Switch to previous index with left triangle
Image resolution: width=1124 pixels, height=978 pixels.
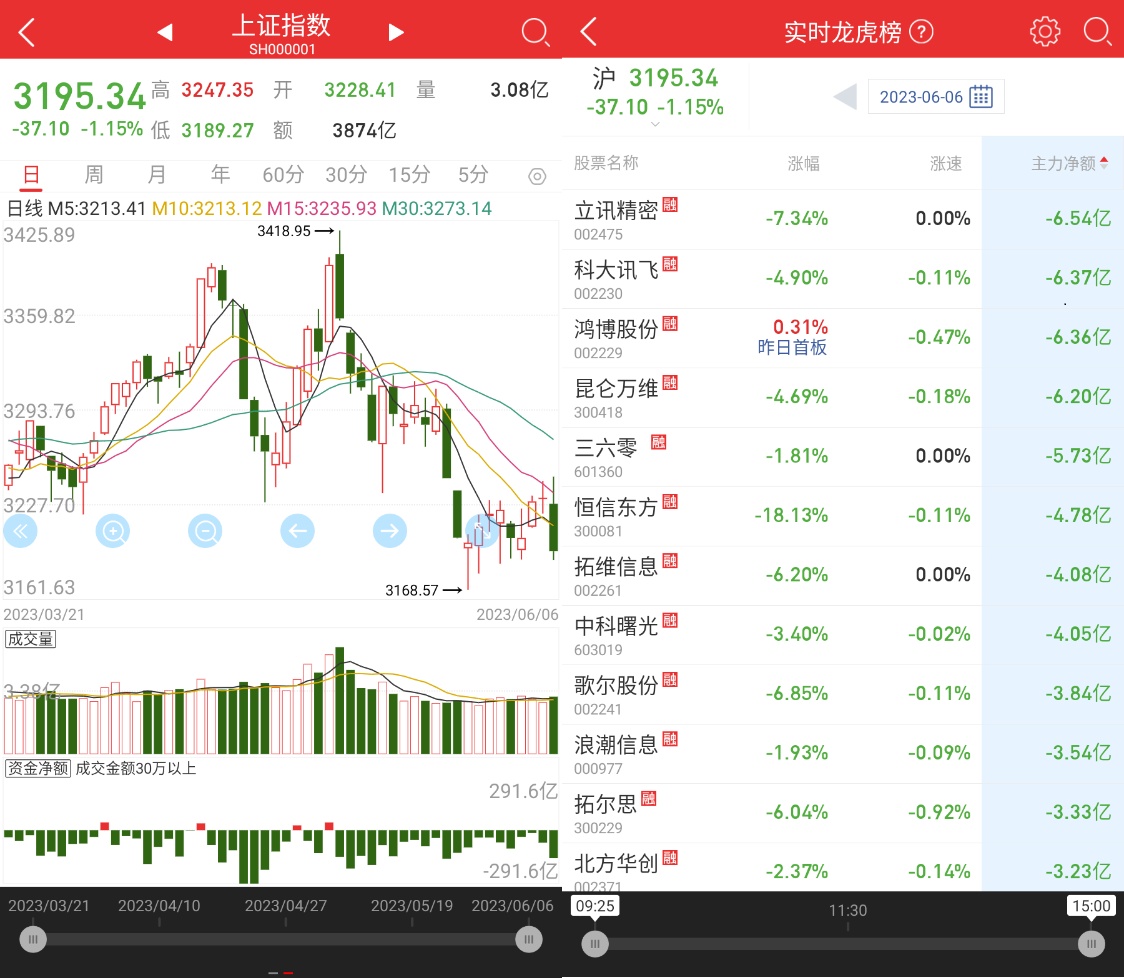(165, 33)
